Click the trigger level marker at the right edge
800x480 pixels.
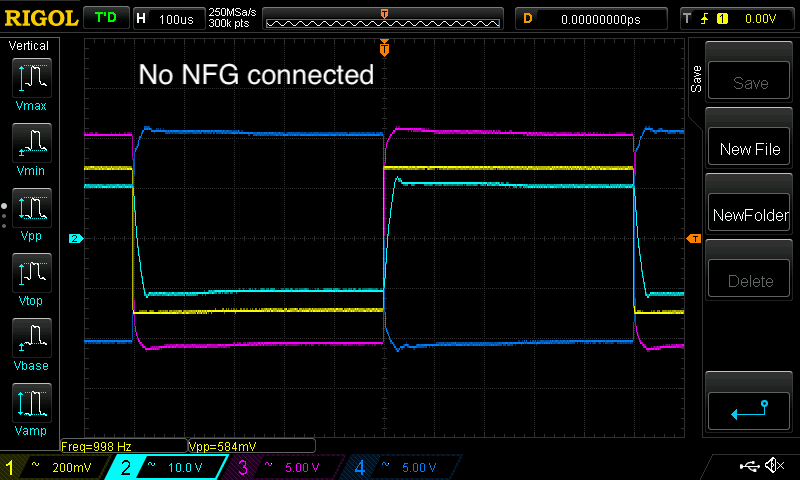coord(694,238)
